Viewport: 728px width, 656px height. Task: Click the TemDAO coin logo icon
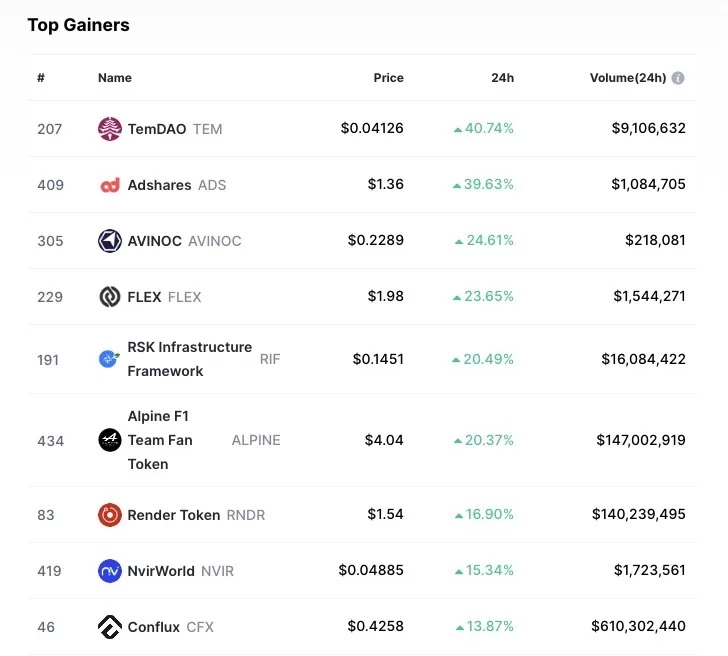[110, 129]
